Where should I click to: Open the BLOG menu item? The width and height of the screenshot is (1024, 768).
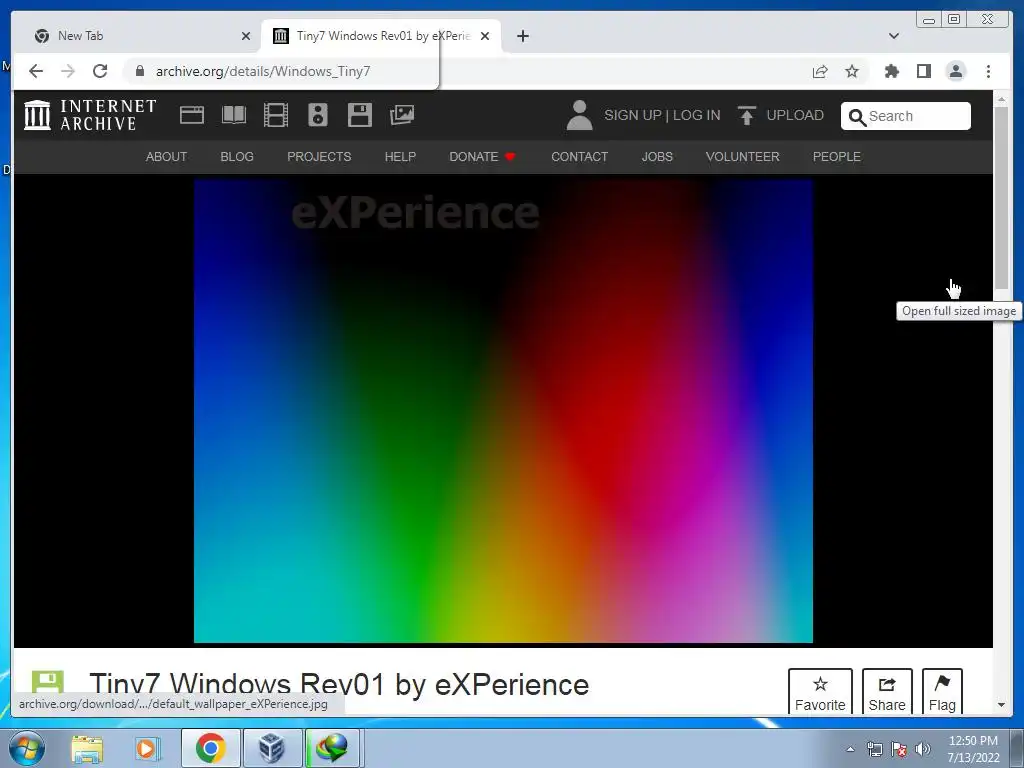click(x=237, y=157)
